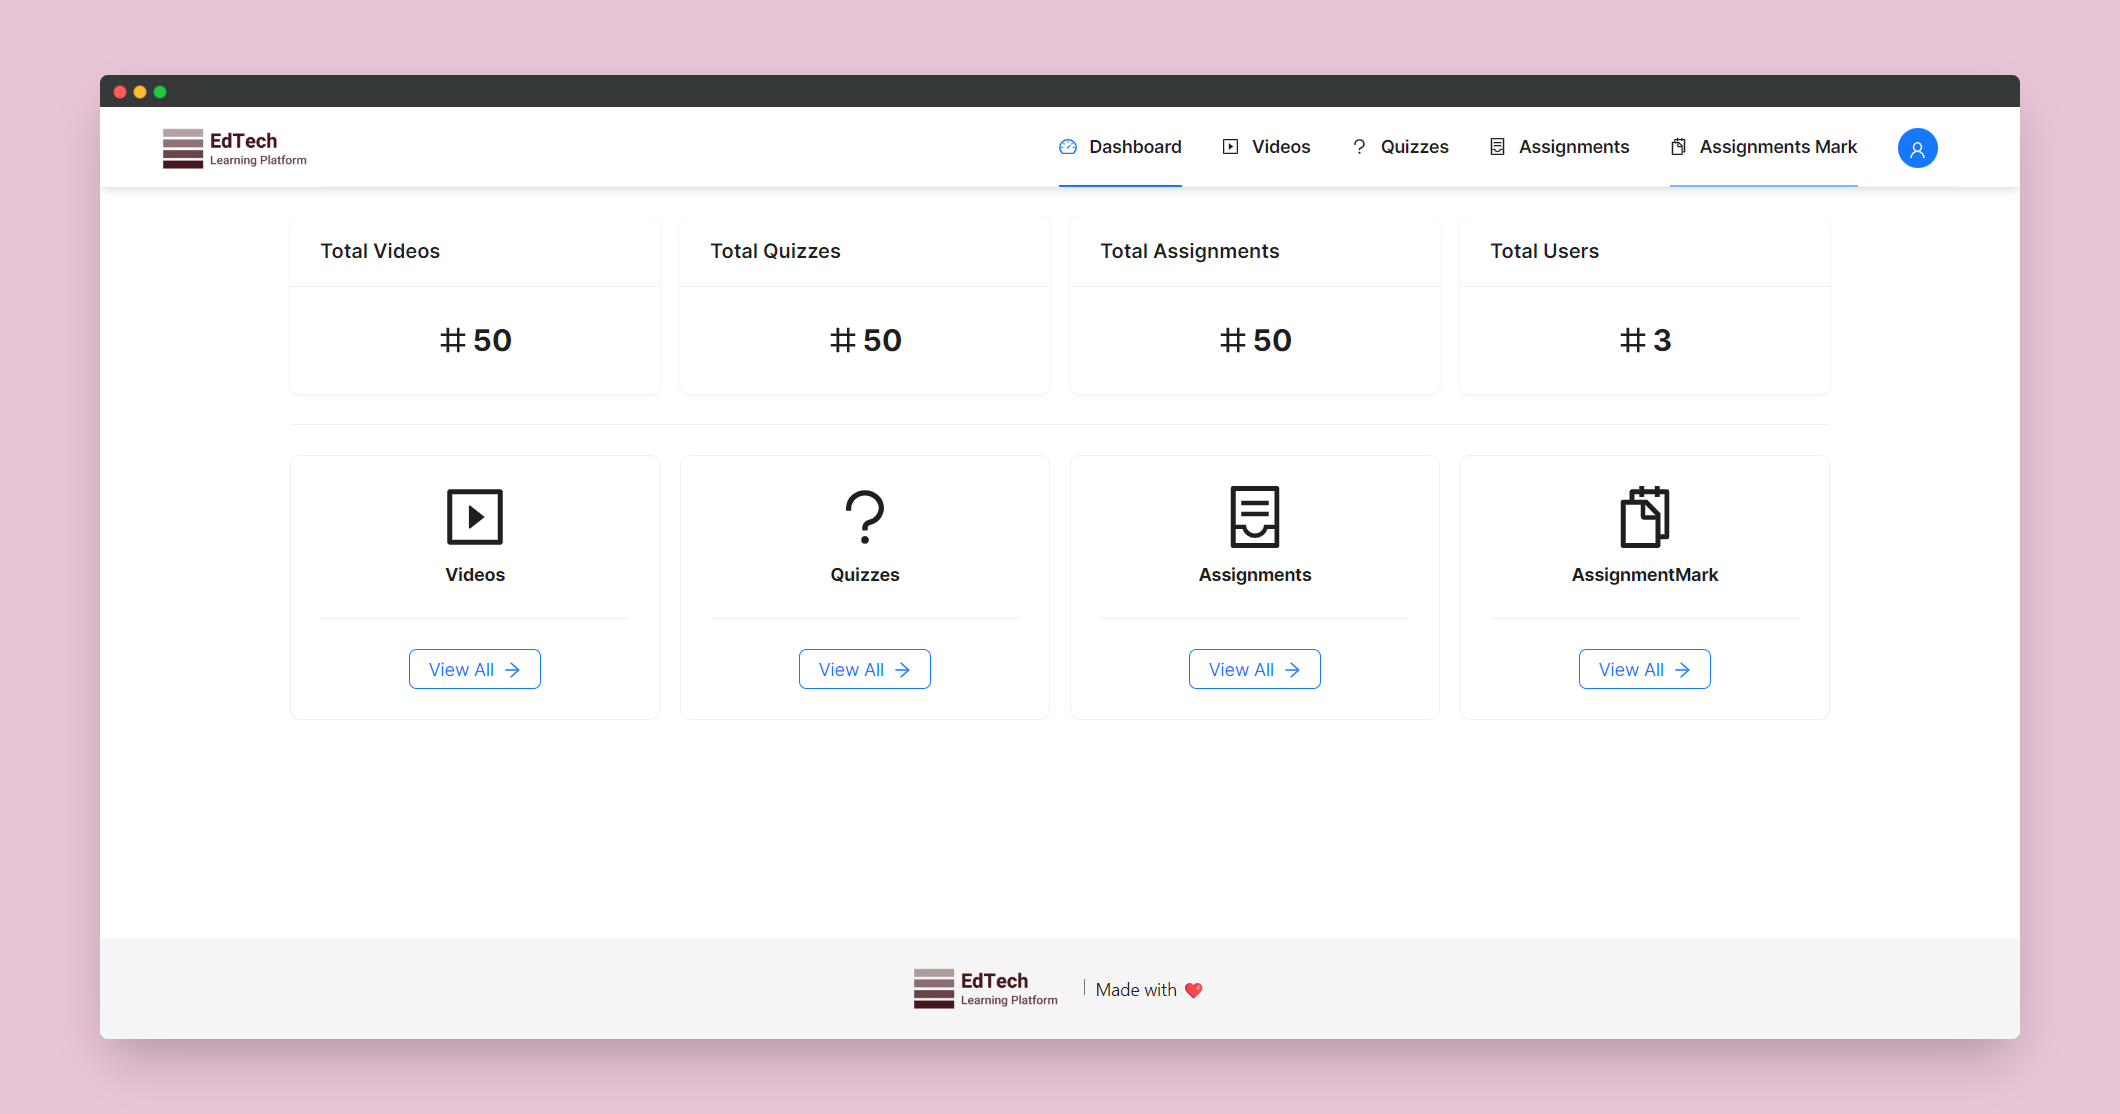Switch to the Assignments nav tab
2120x1114 pixels.
[x=1559, y=147]
